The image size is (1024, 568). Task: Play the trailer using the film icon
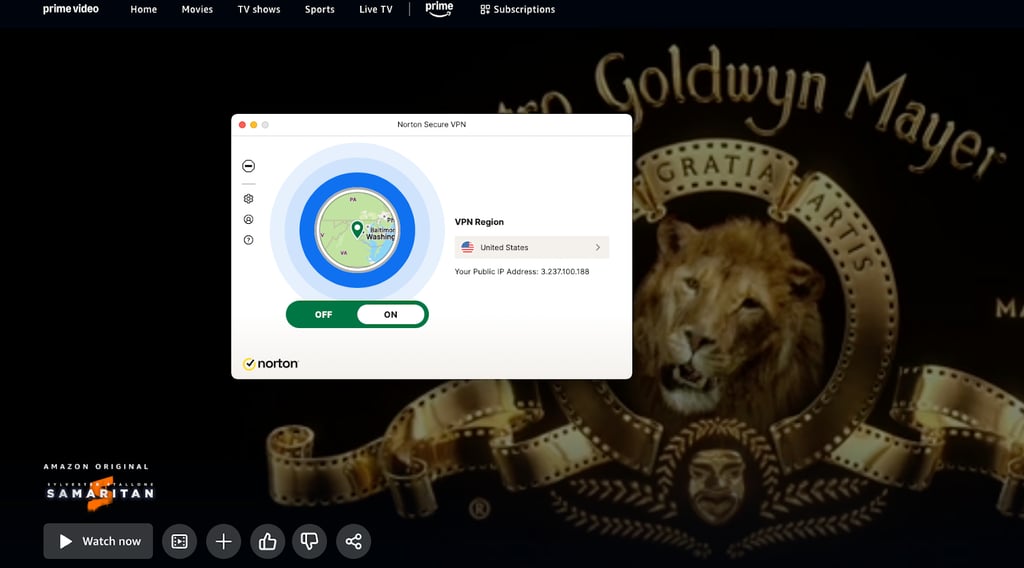tap(180, 541)
